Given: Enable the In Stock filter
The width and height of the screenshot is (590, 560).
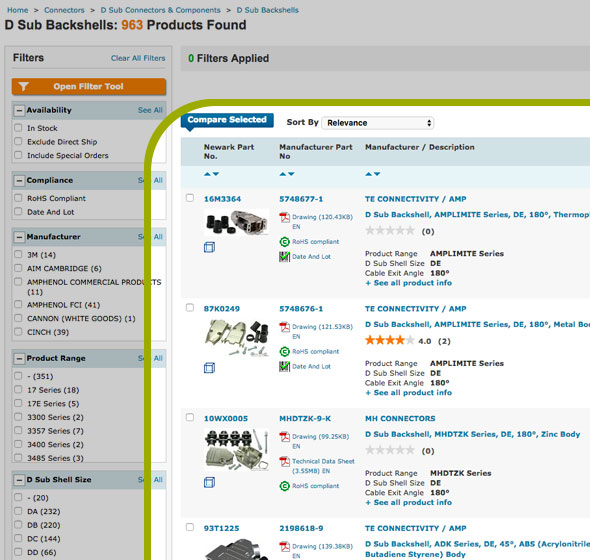Looking at the screenshot, I should click(18, 128).
